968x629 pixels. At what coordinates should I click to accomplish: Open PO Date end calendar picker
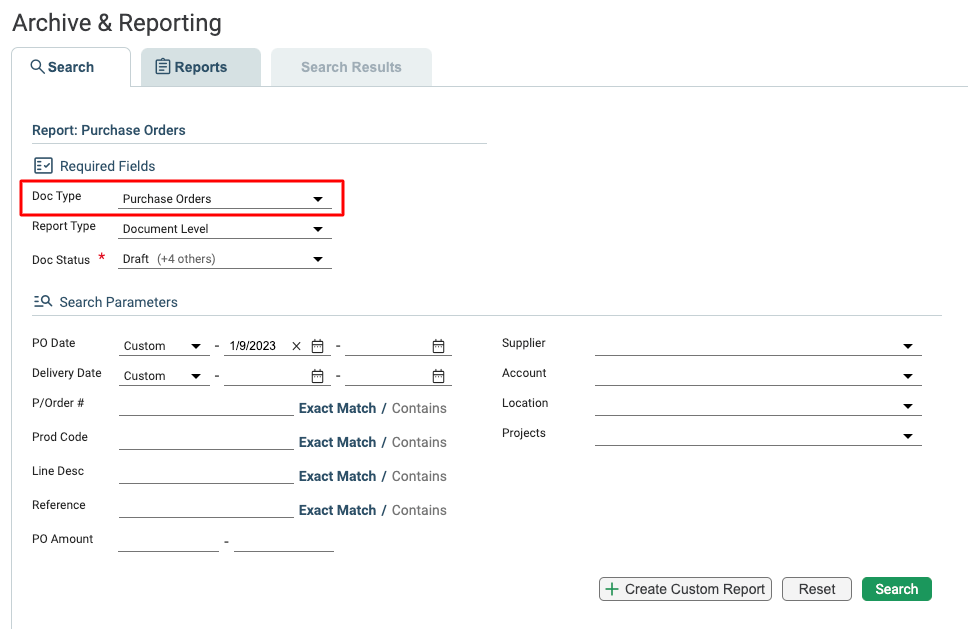click(x=438, y=346)
